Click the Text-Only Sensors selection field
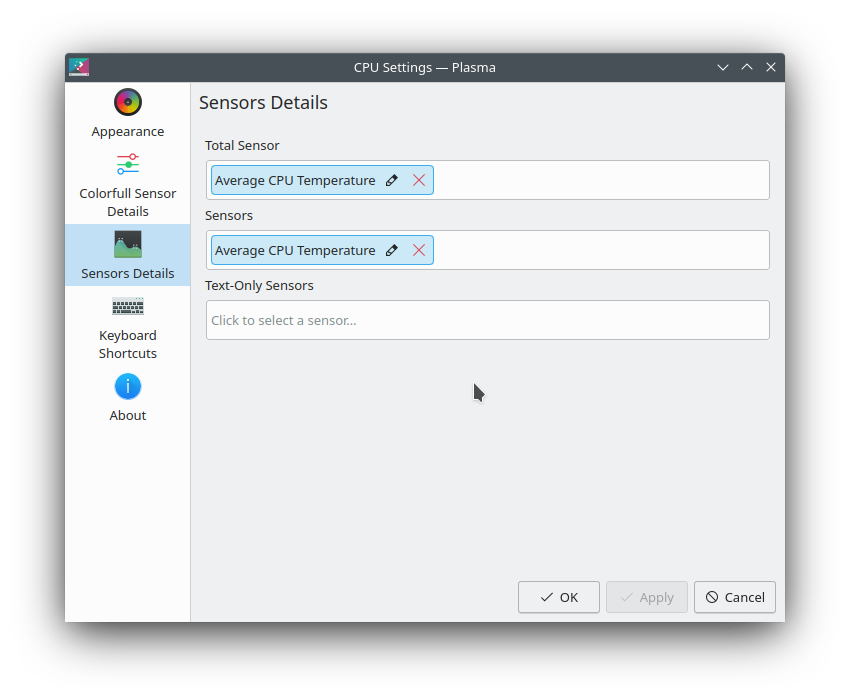 pyautogui.click(x=487, y=320)
